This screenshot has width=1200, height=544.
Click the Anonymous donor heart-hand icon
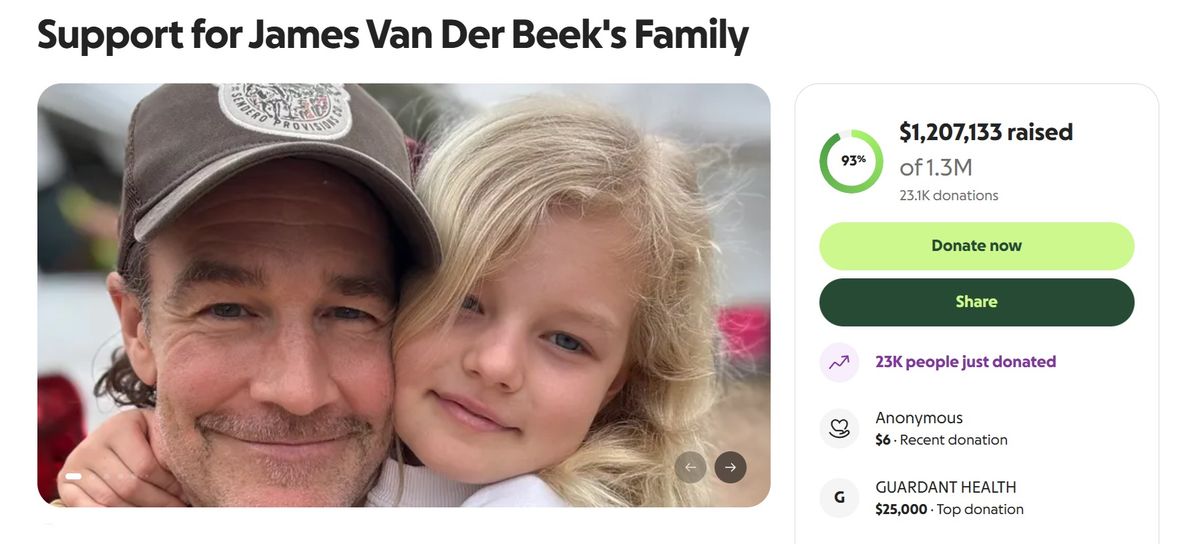point(839,428)
